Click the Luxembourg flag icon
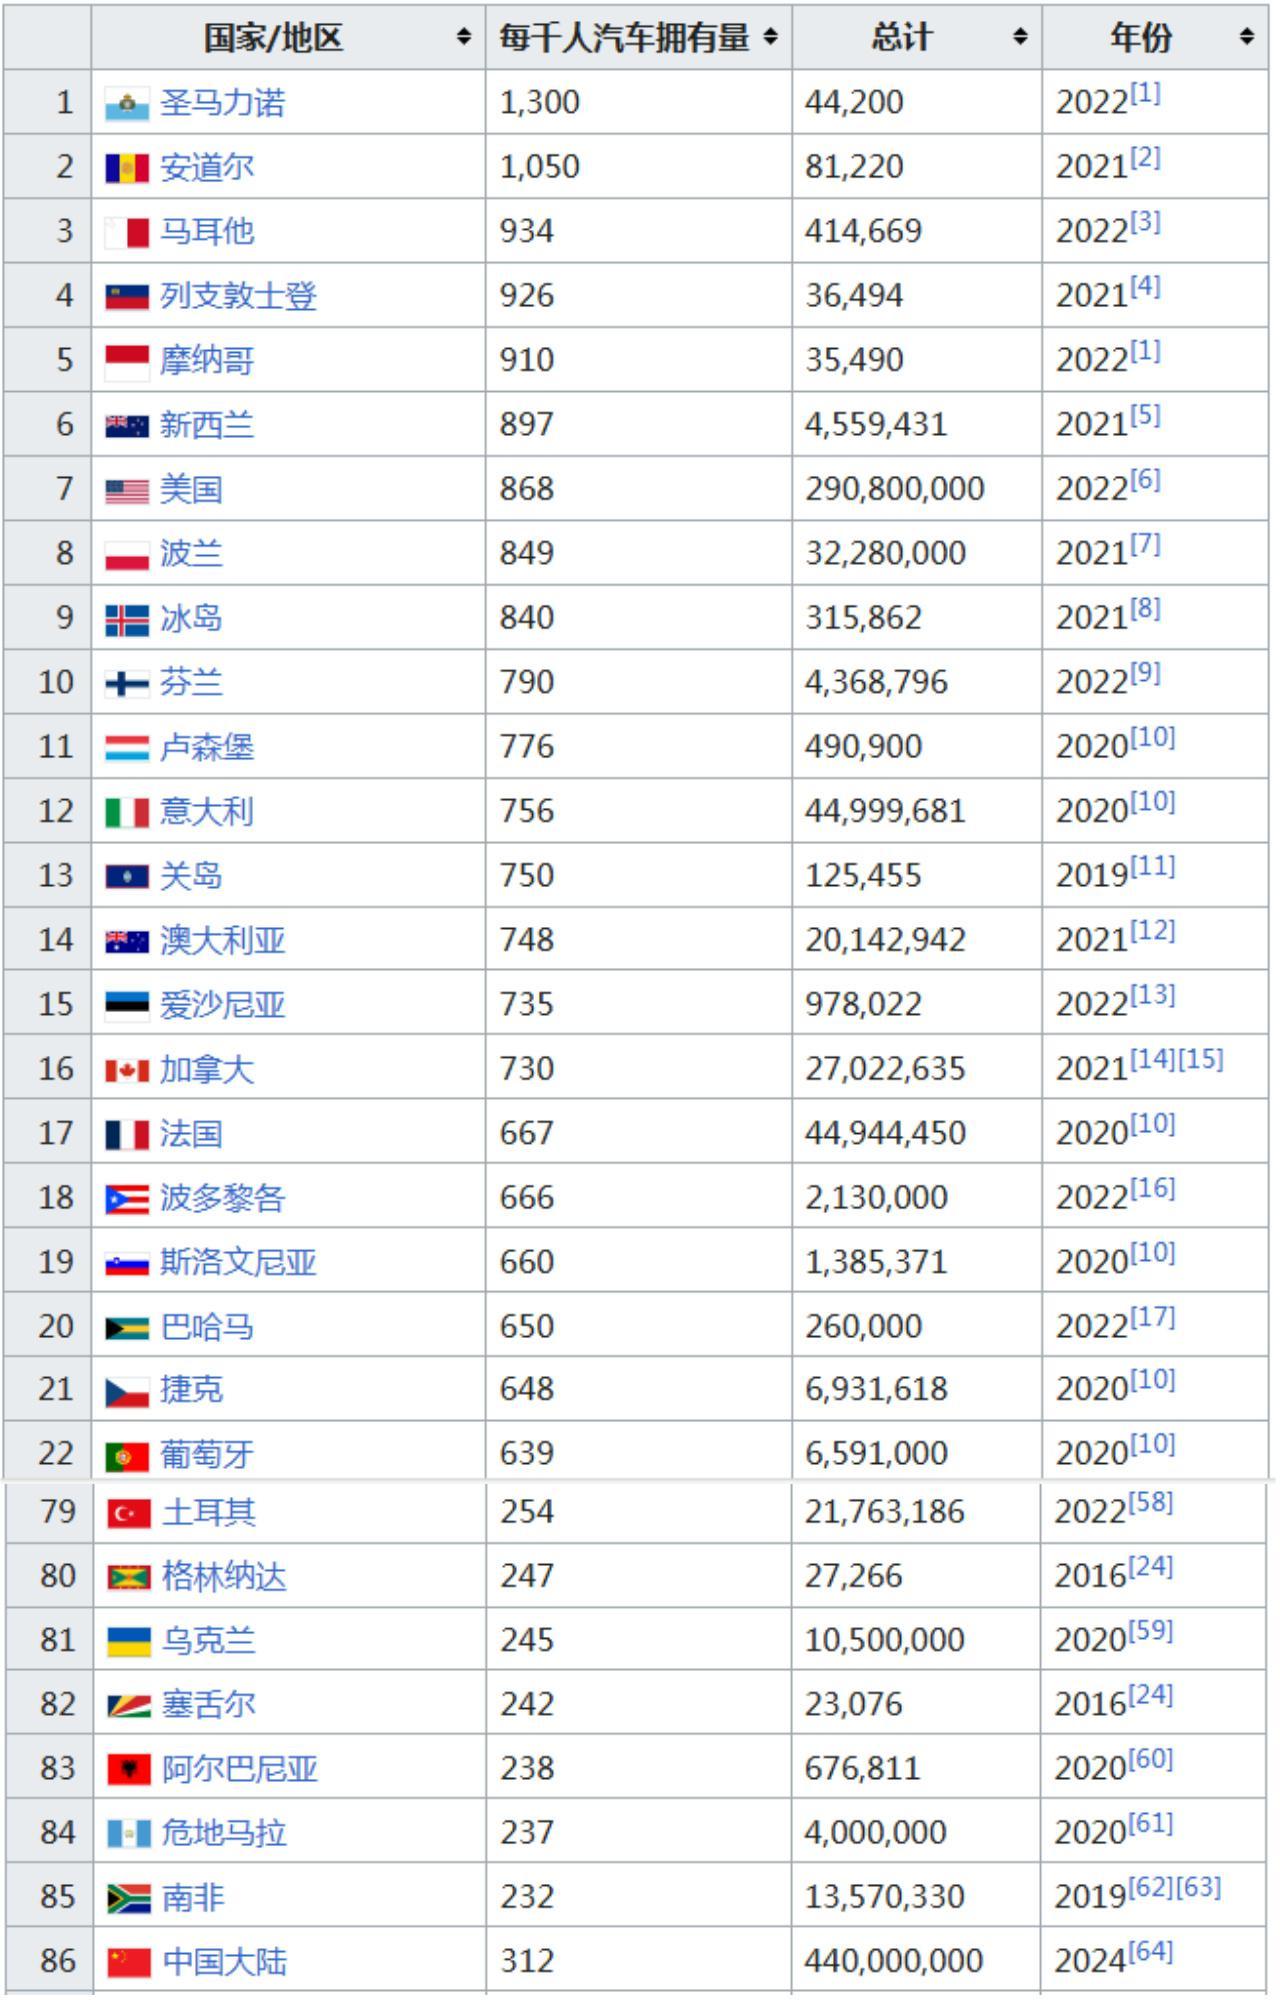This screenshot has height=2002, width=1280. tap(127, 748)
